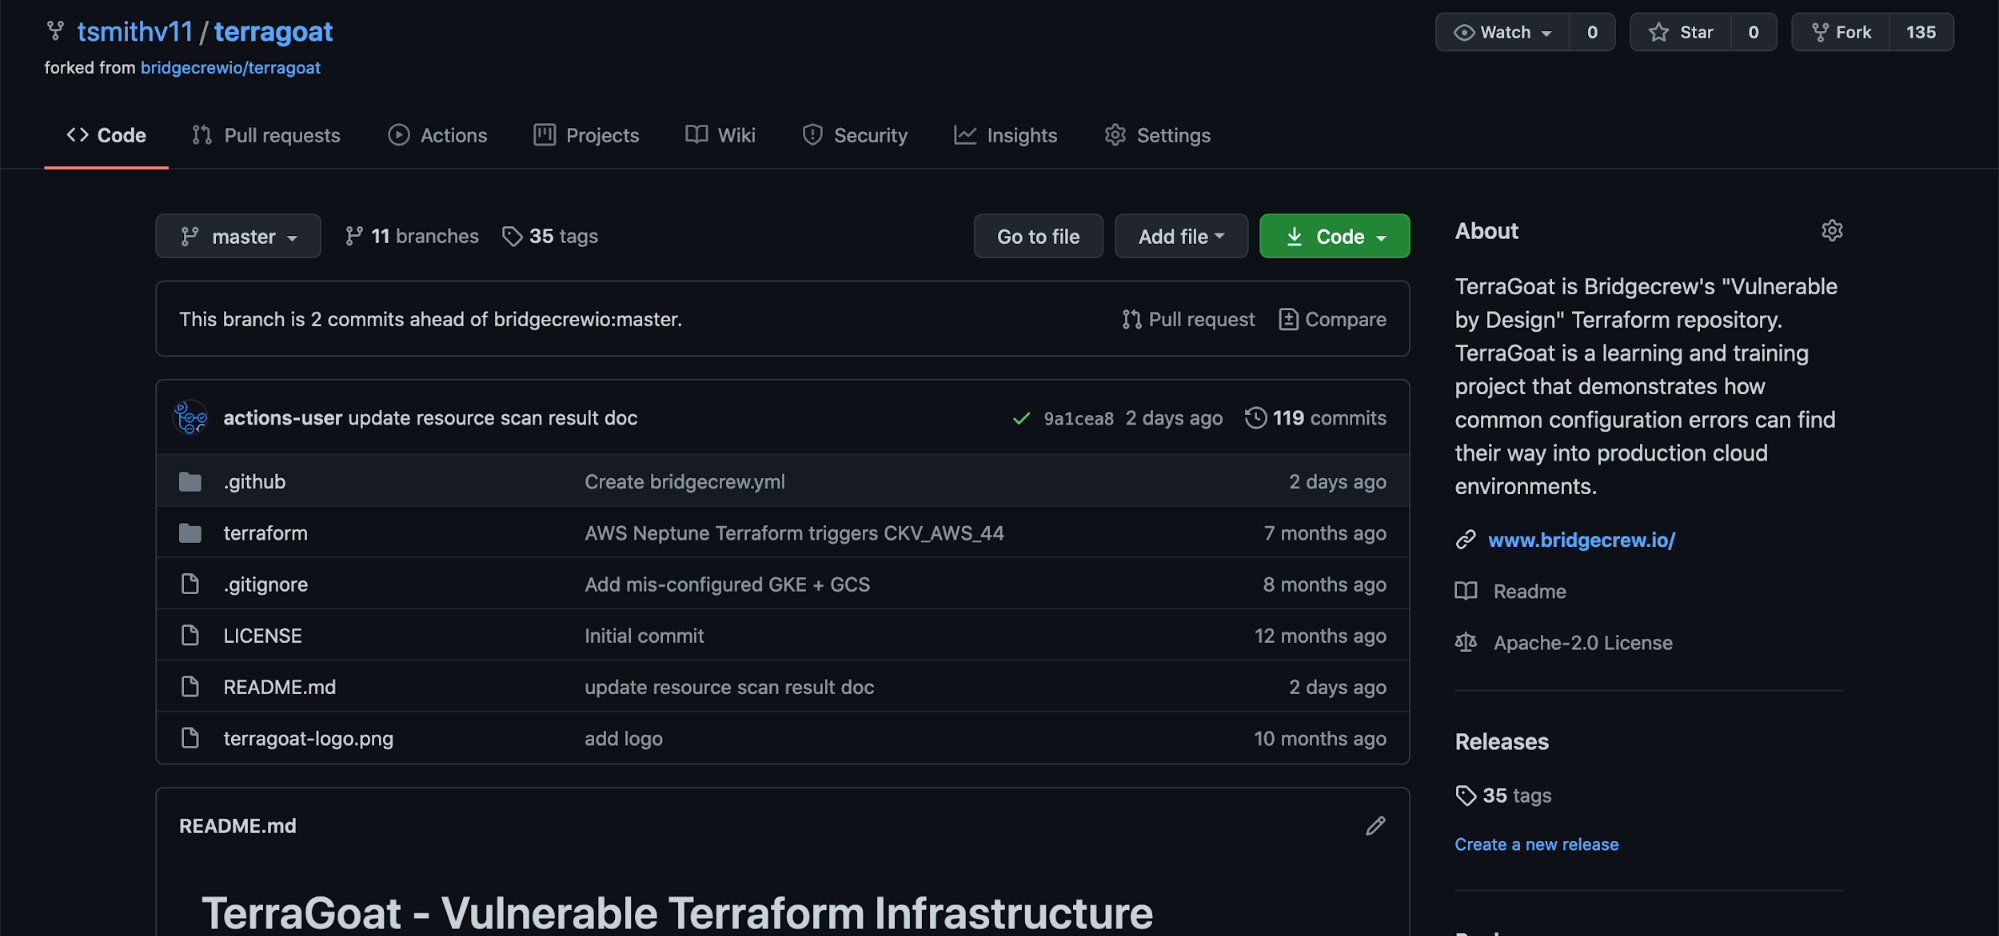Click the branch icon beside 11 branches
1999x936 pixels.
pos(354,236)
